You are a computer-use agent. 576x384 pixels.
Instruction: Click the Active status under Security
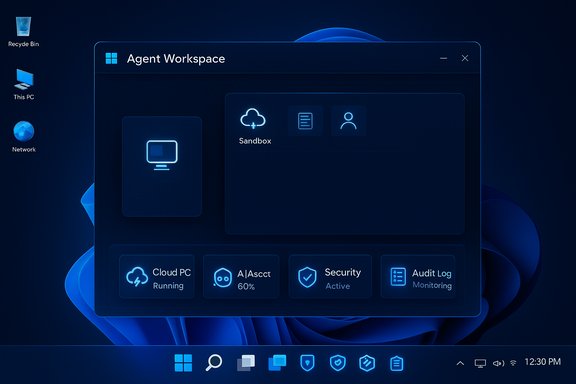(x=338, y=286)
